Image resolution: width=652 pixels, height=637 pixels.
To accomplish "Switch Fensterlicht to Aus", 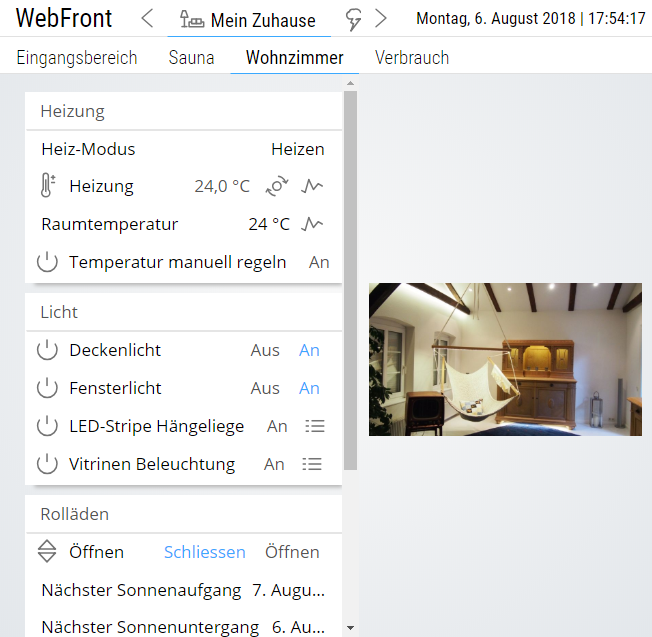I will (x=265, y=388).
